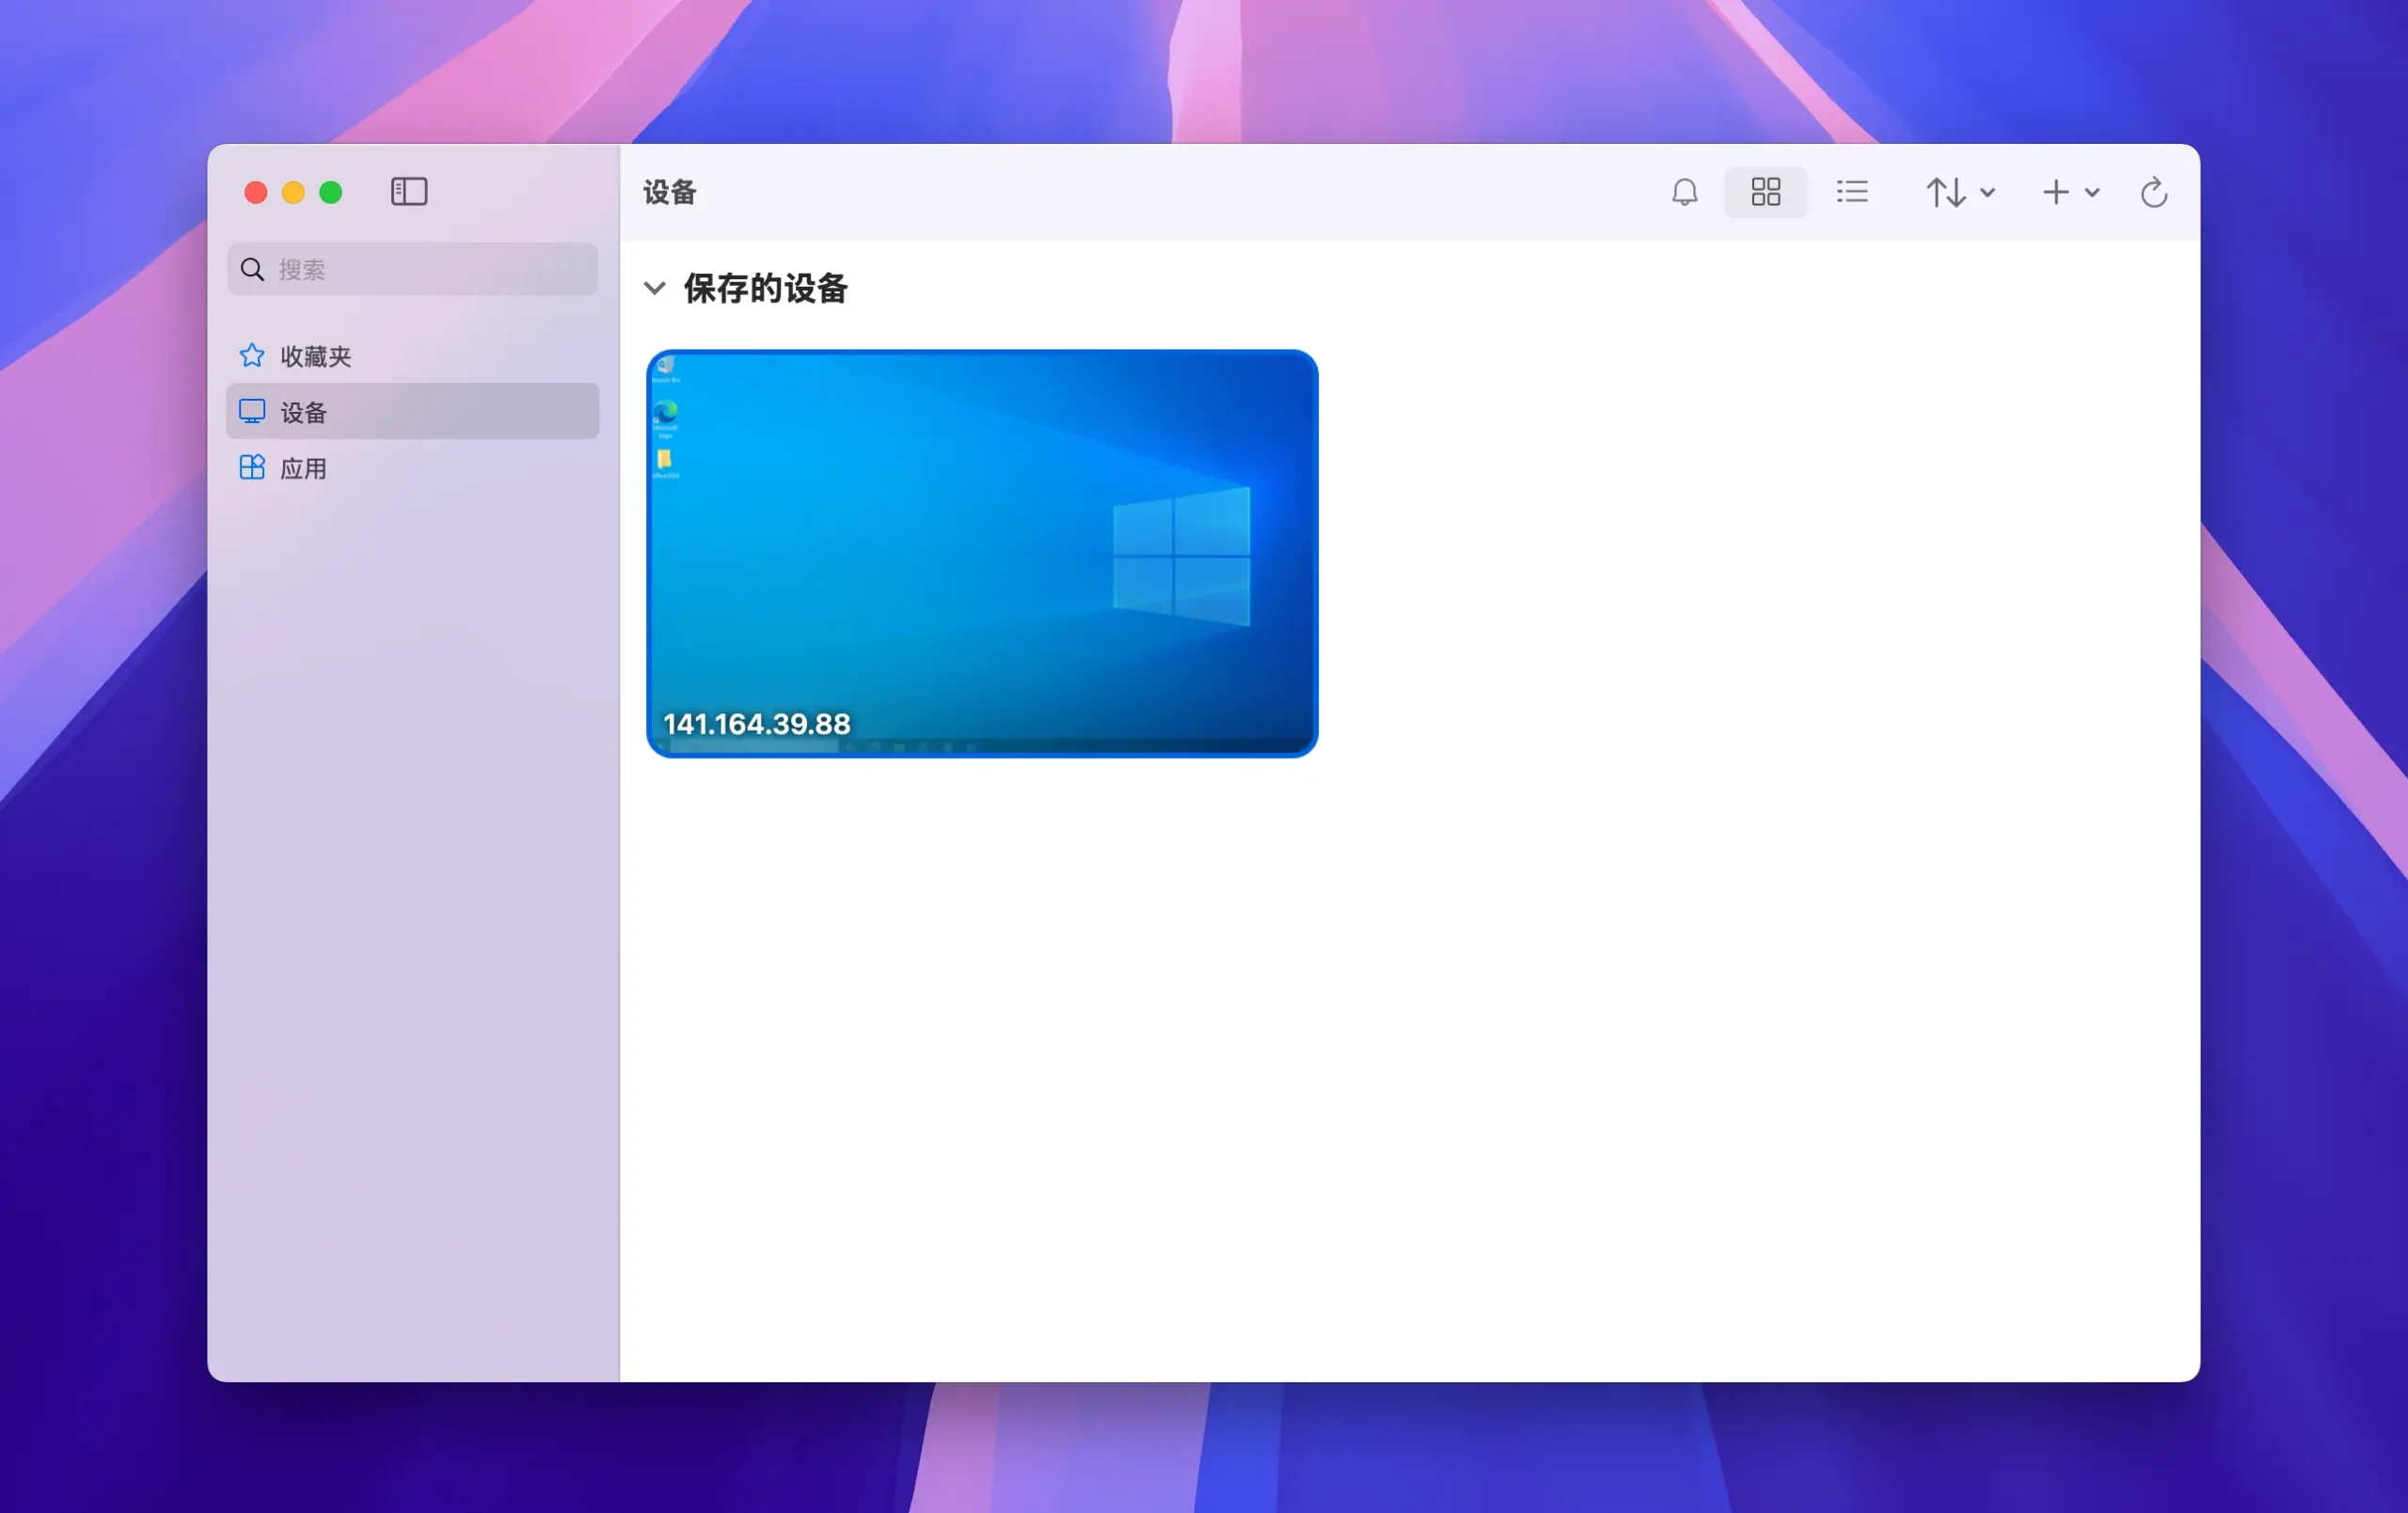Select 设备 in the sidebar

pos(412,411)
